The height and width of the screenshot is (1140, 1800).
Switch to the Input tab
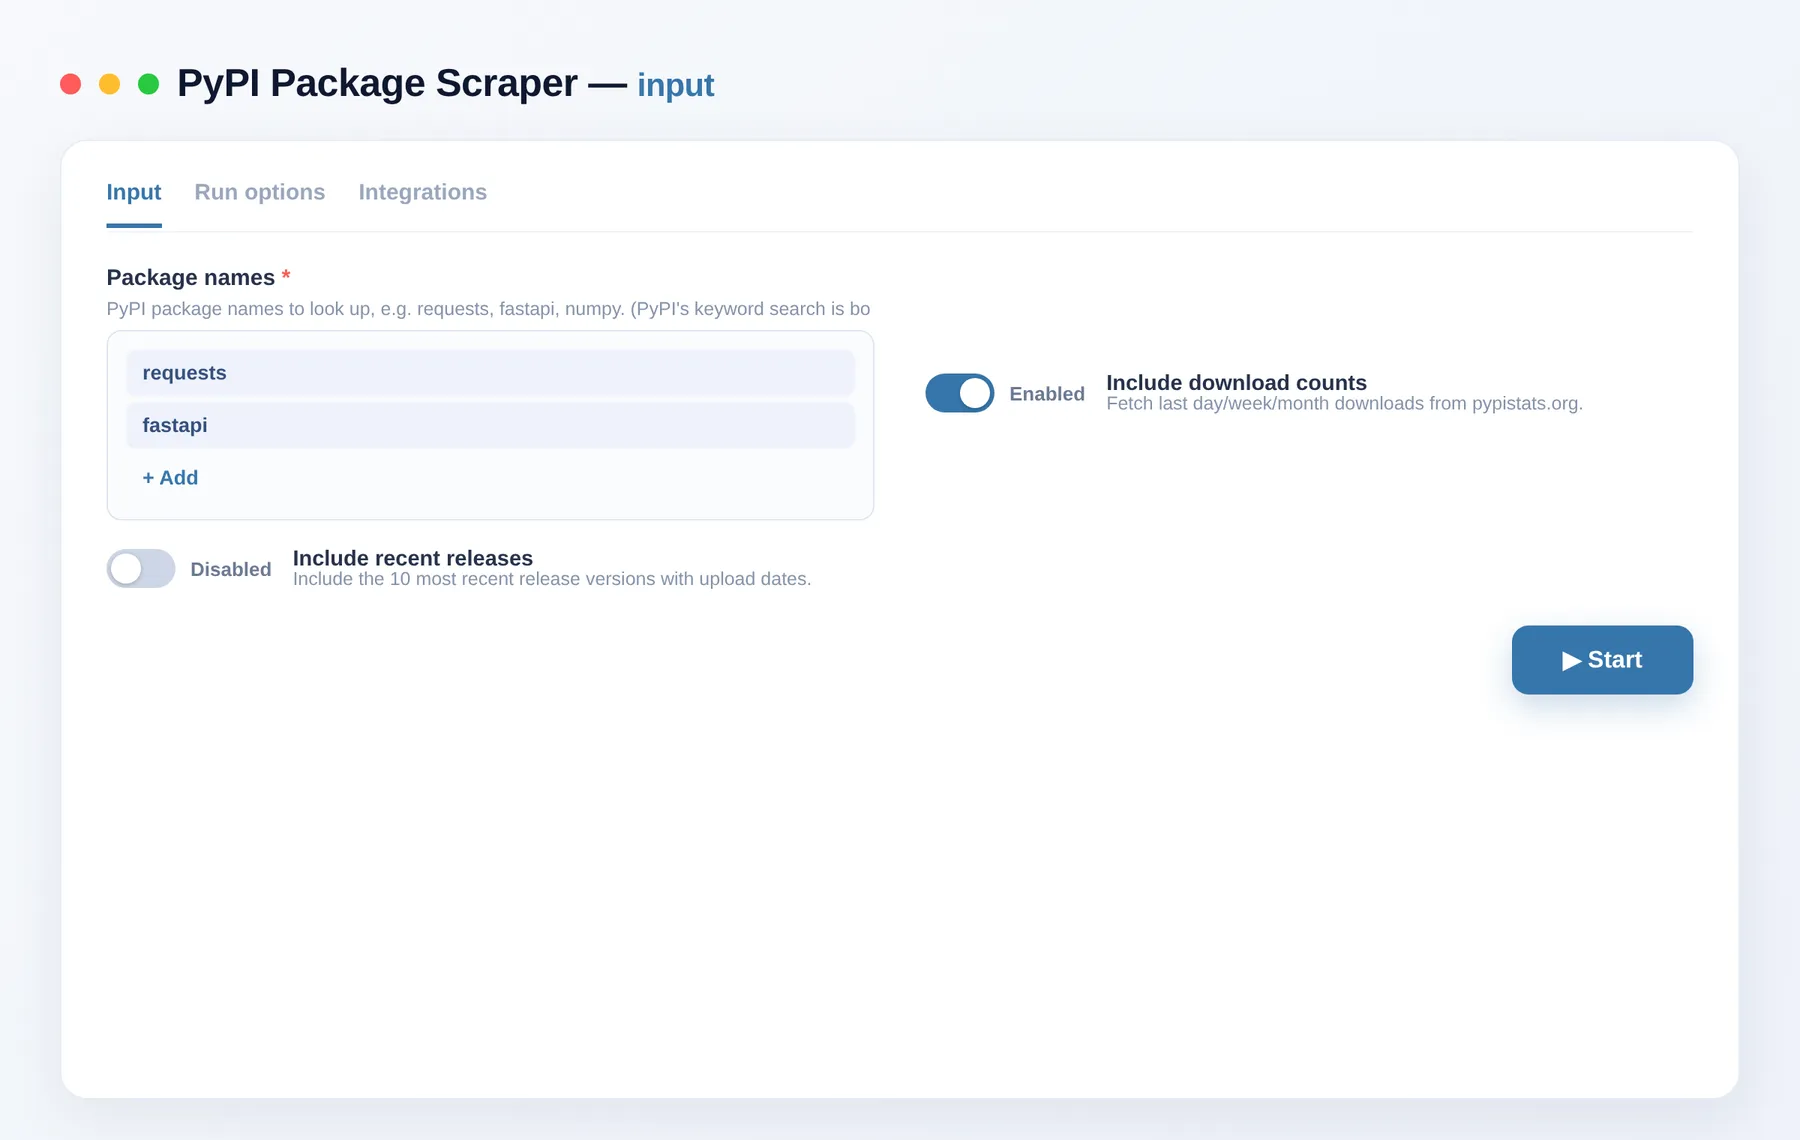pos(134,192)
